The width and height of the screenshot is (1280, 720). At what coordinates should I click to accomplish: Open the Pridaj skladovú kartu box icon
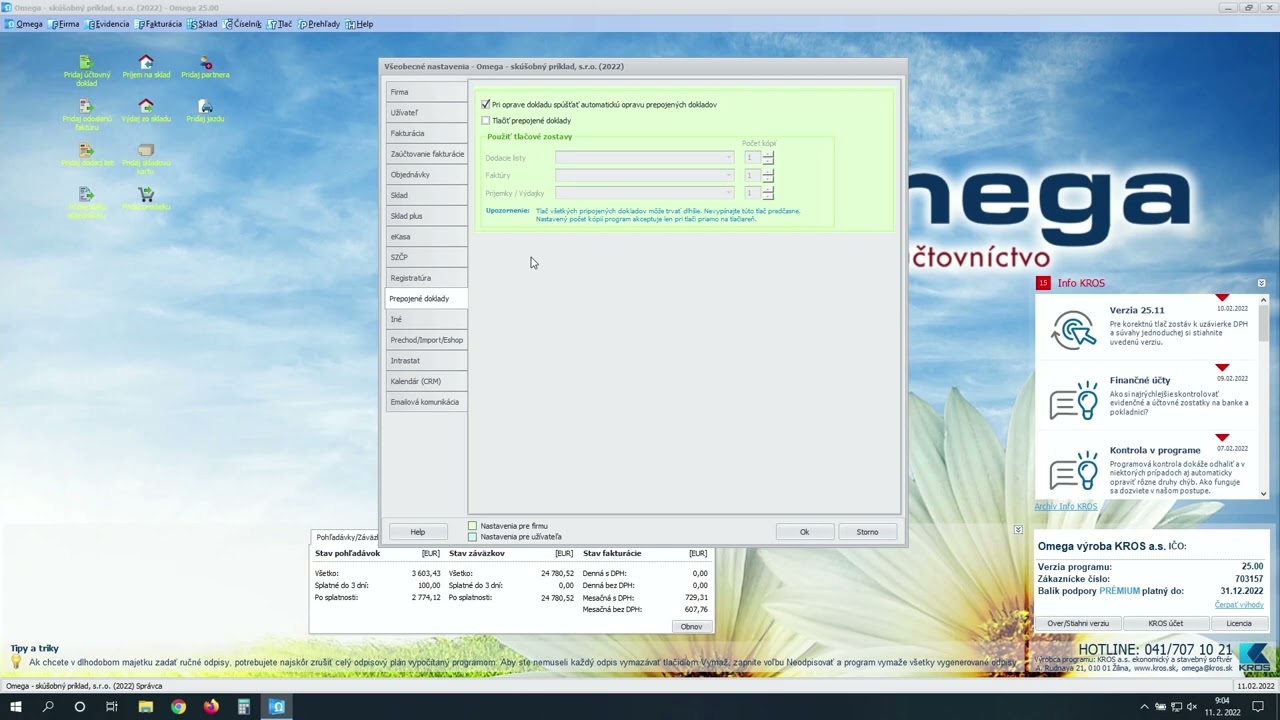tap(146, 150)
